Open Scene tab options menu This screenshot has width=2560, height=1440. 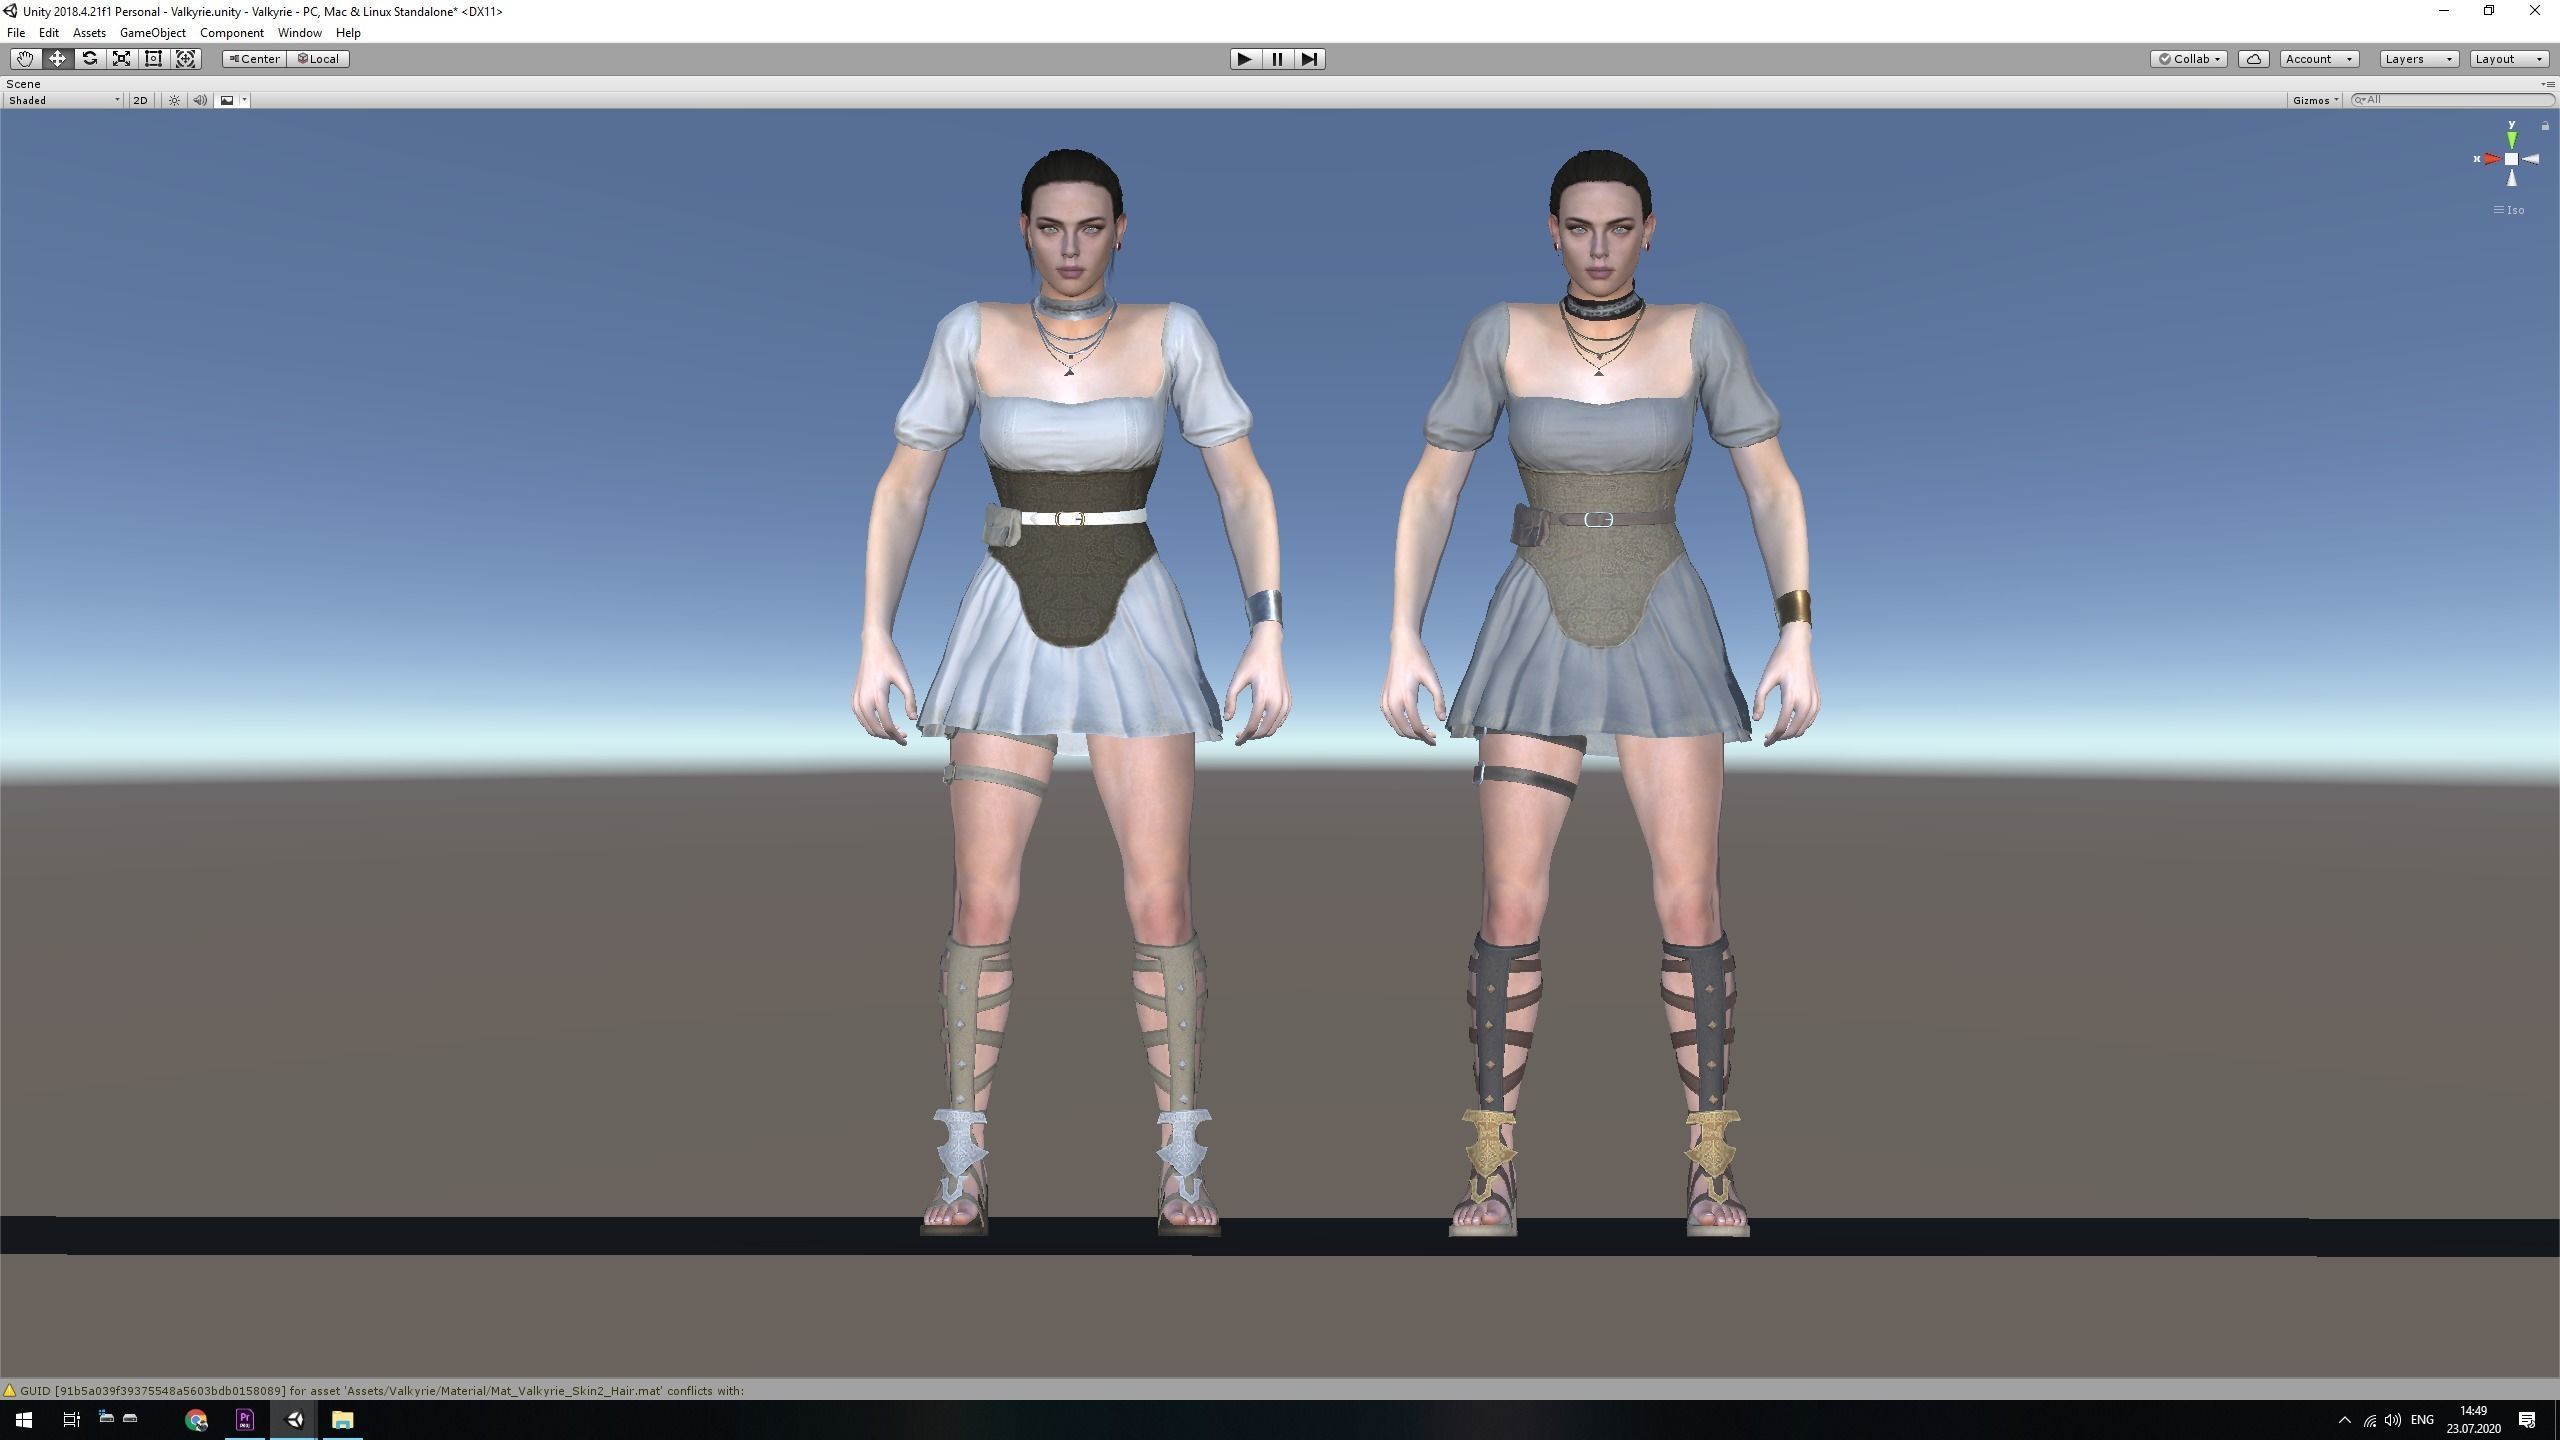[x=2547, y=84]
